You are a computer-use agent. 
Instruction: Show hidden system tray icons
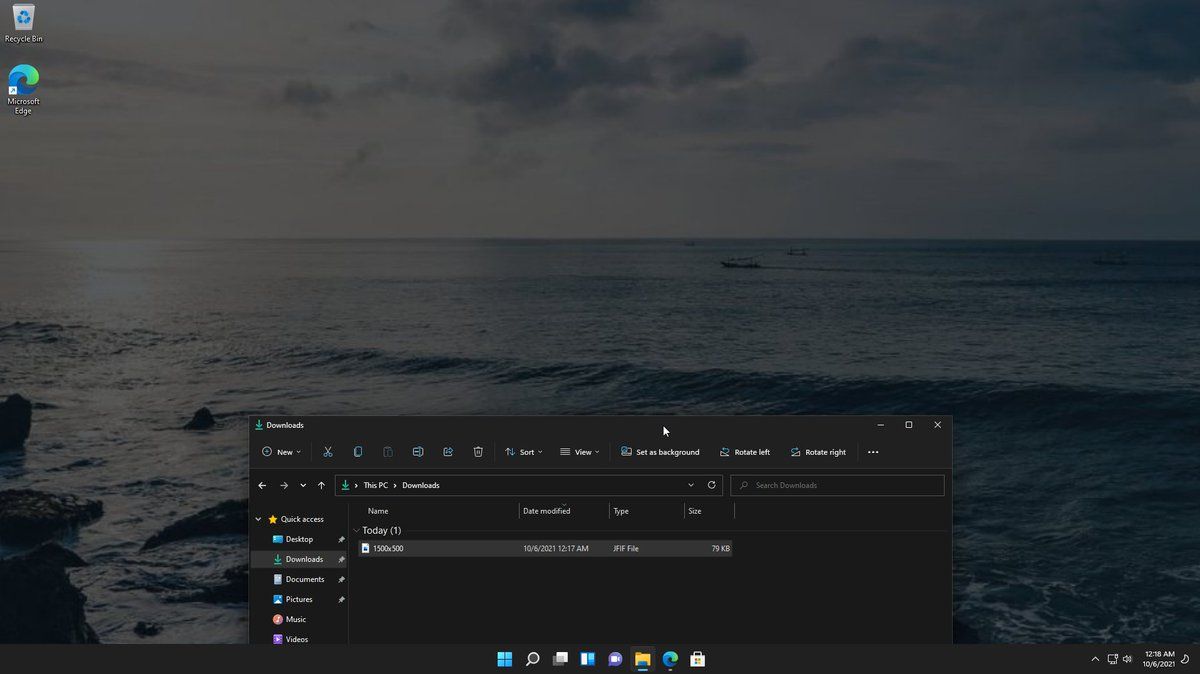(1095, 659)
